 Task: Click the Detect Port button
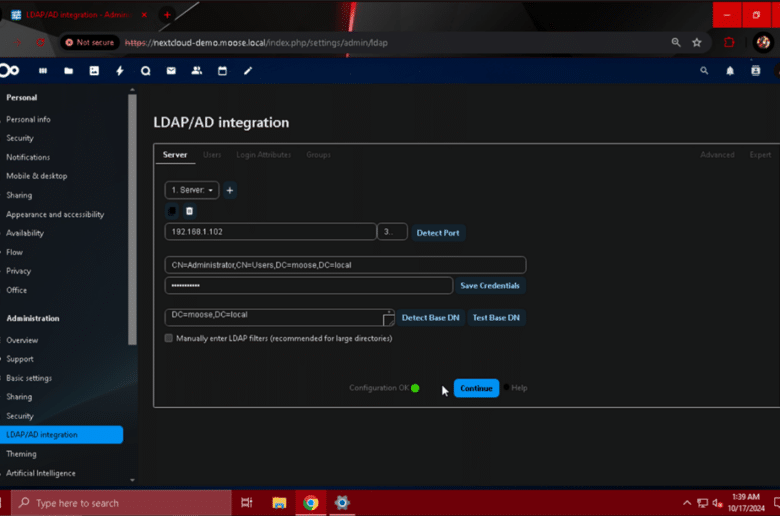click(x=438, y=233)
